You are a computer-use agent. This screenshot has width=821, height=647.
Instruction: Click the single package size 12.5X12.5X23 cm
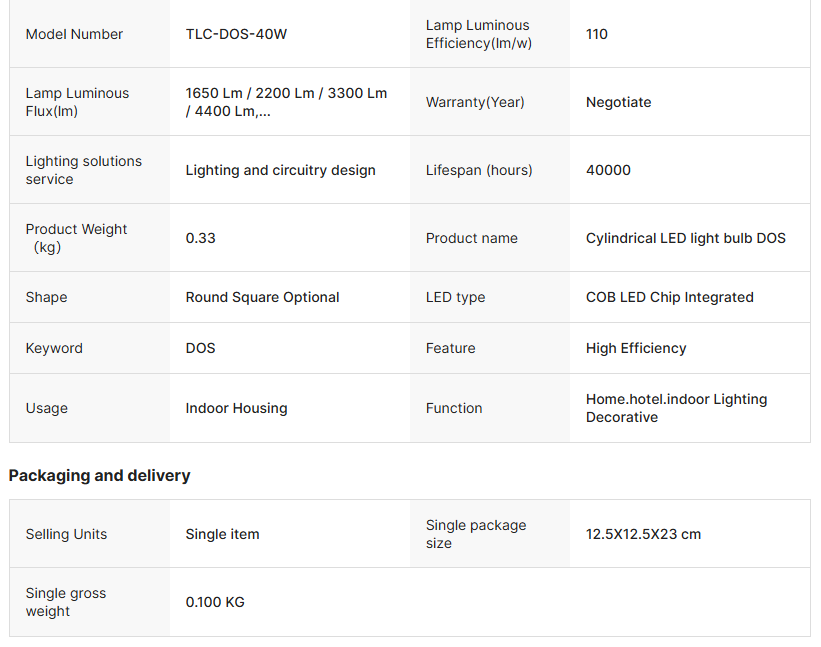click(x=643, y=534)
